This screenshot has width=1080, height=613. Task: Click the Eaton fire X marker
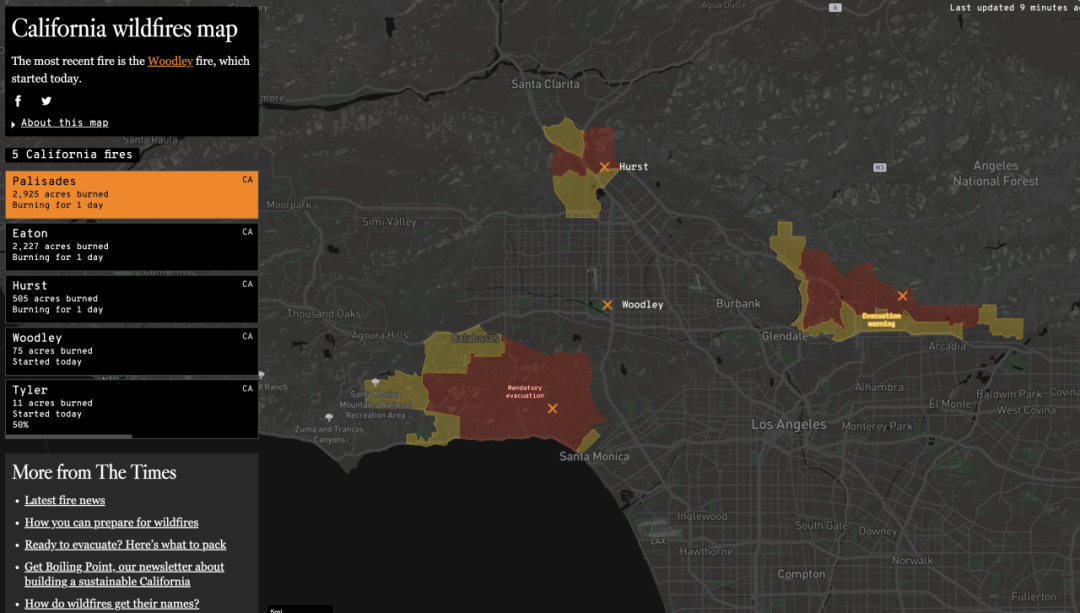pyautogui.click(x=902, y=296)
